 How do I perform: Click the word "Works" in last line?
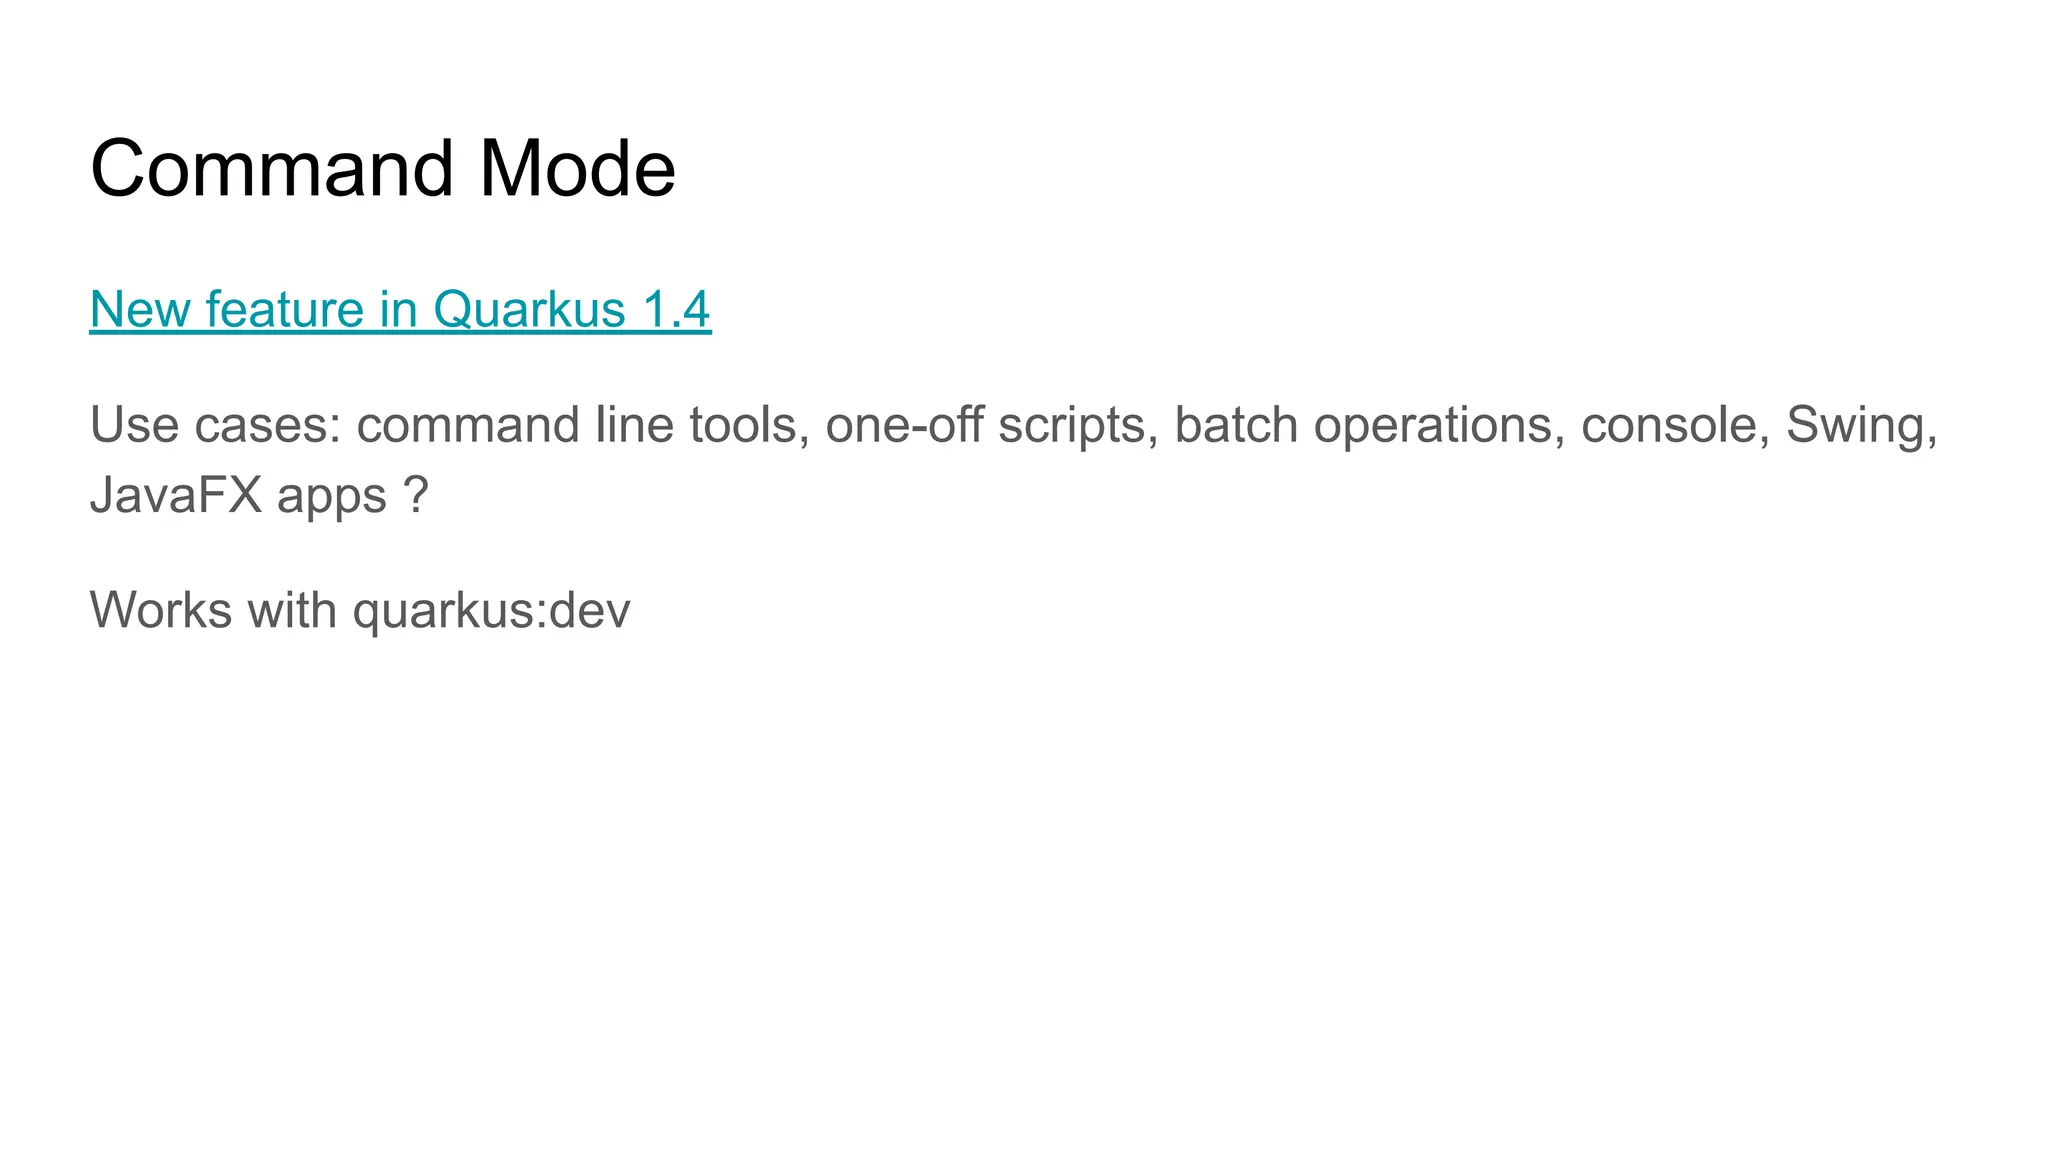(161, 609)
